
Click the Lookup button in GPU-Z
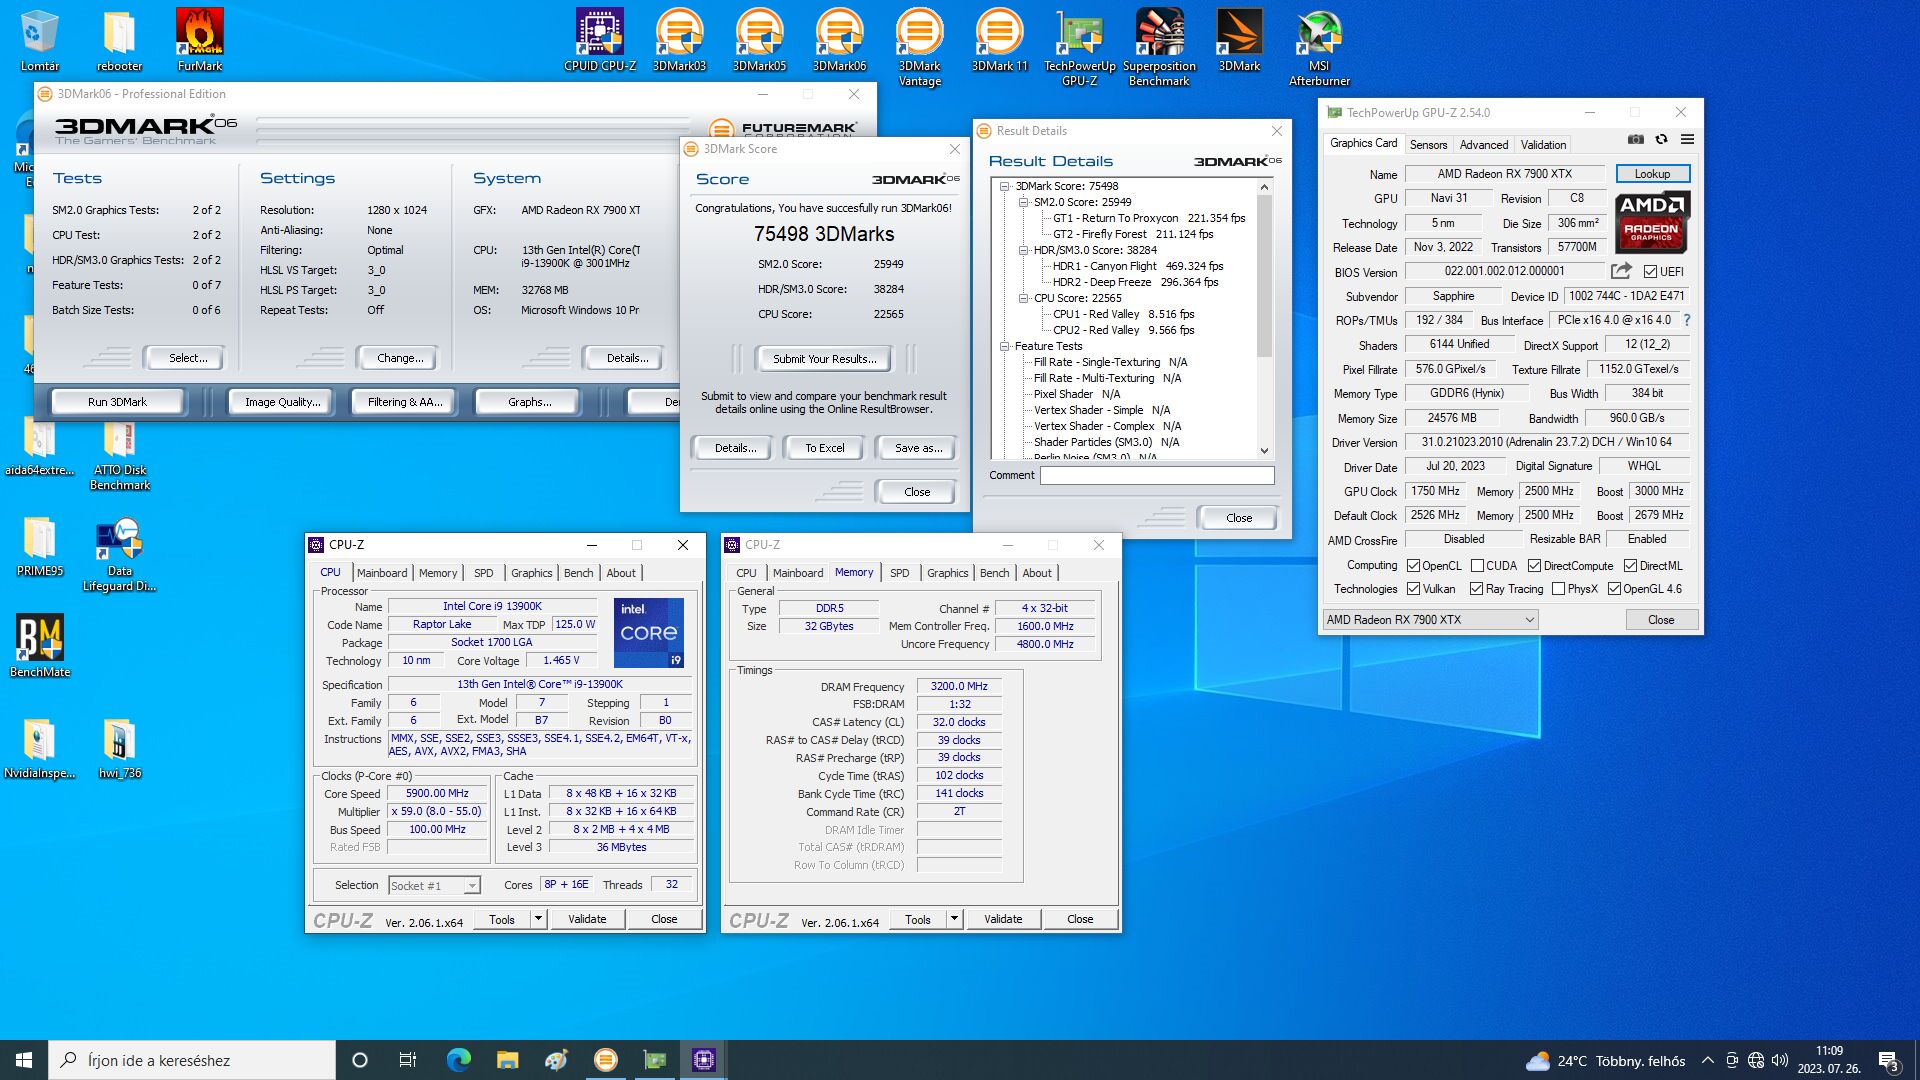pyautogui.click(x=1652, y=174)
